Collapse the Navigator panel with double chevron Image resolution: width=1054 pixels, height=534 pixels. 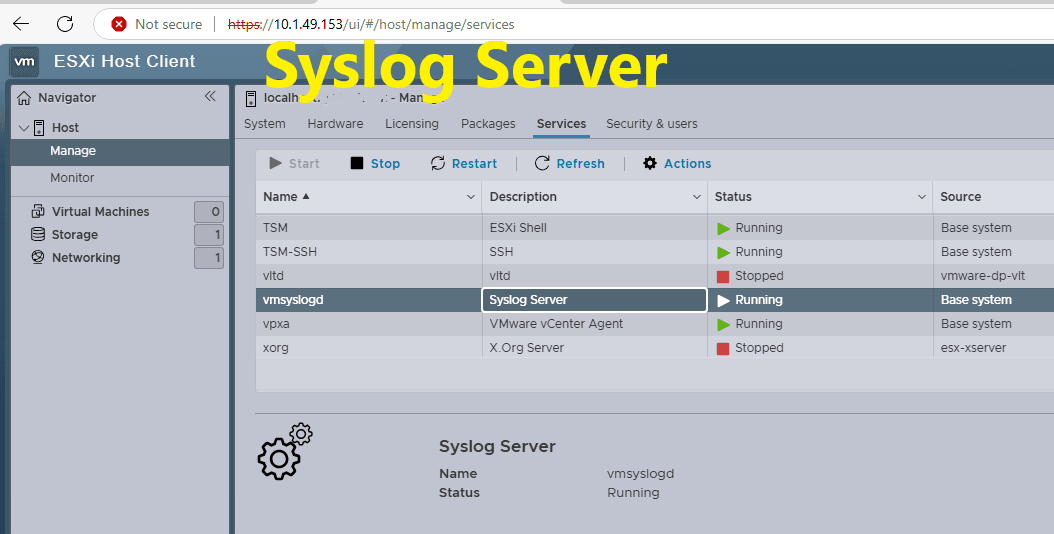click(x=210, y=96)
